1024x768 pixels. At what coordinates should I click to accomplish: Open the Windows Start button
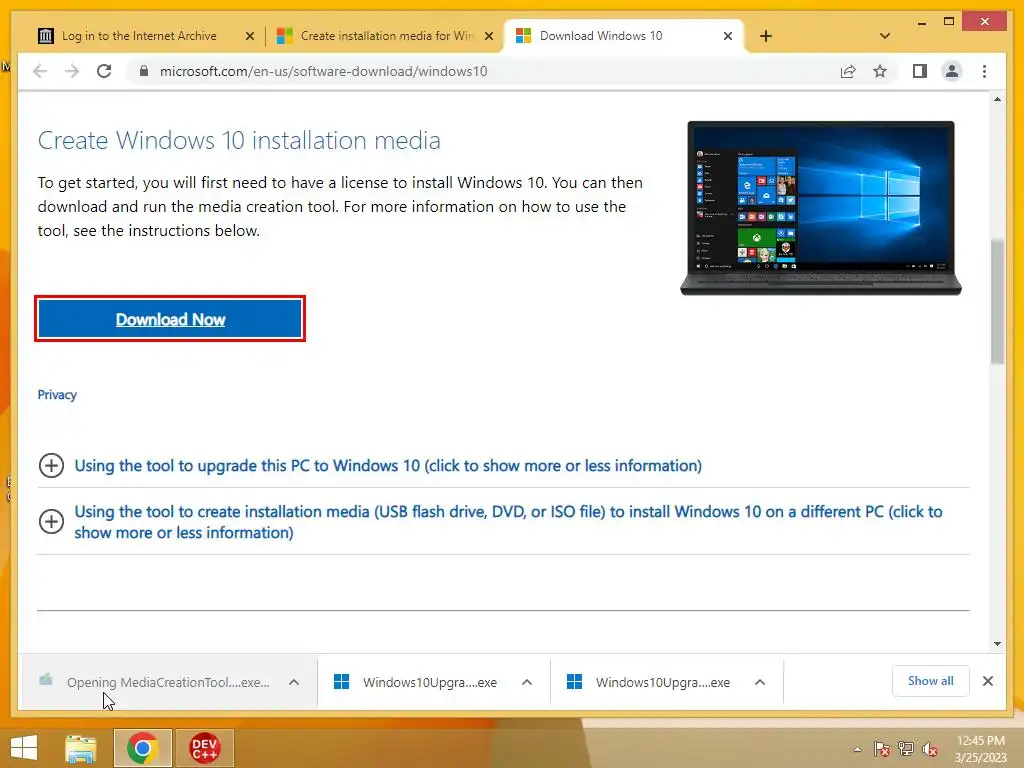coord(24,748)
